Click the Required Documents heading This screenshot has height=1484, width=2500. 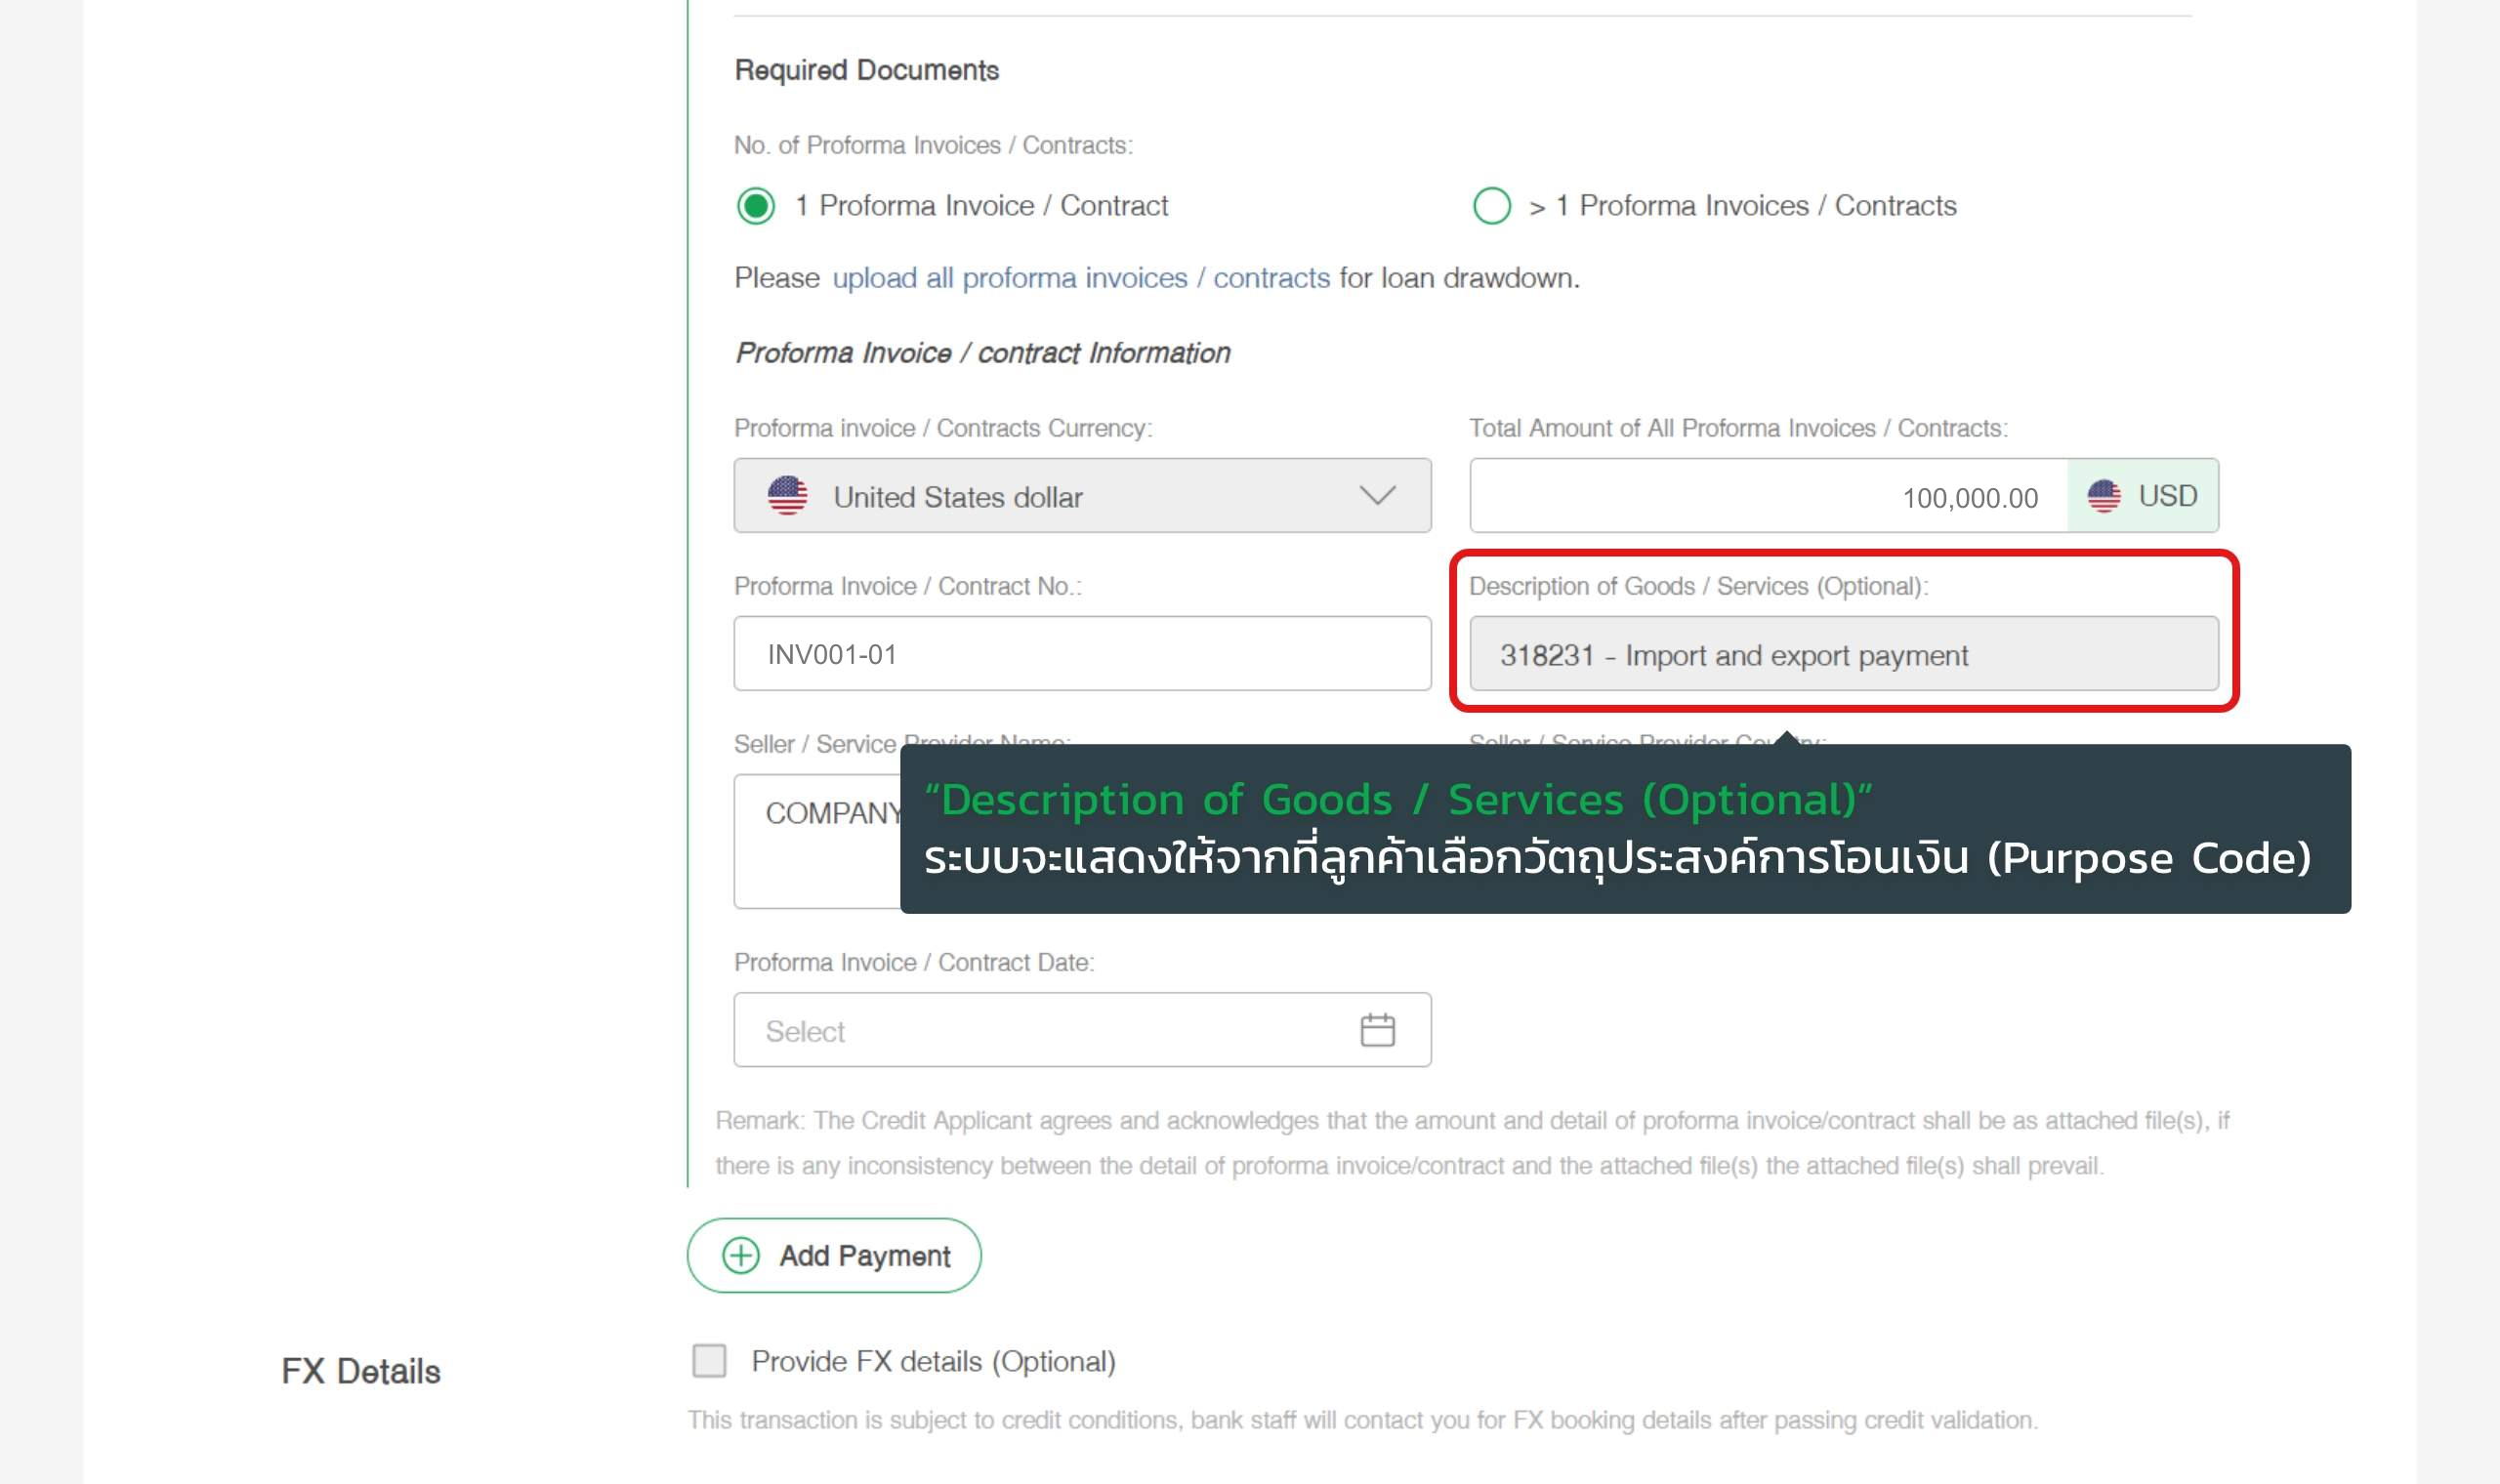pos(867,70)
